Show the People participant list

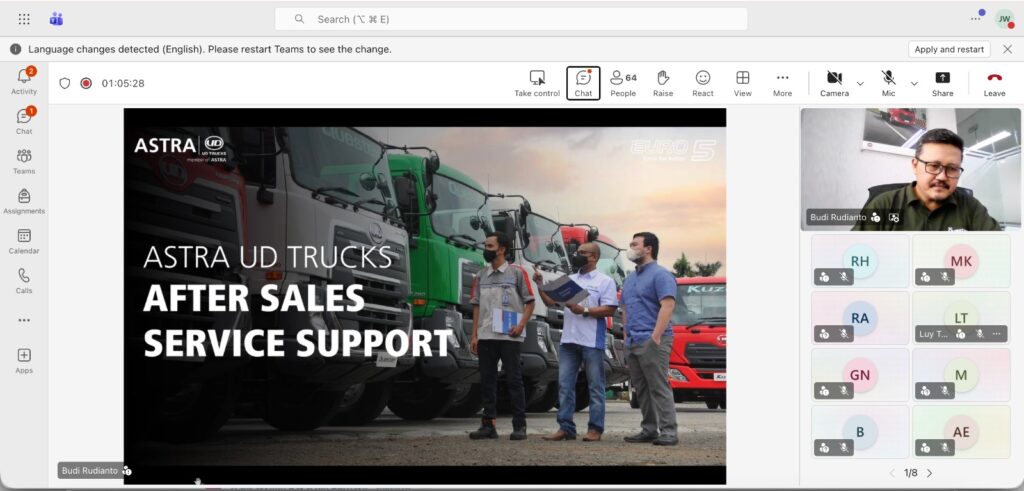tap(623, 84)
